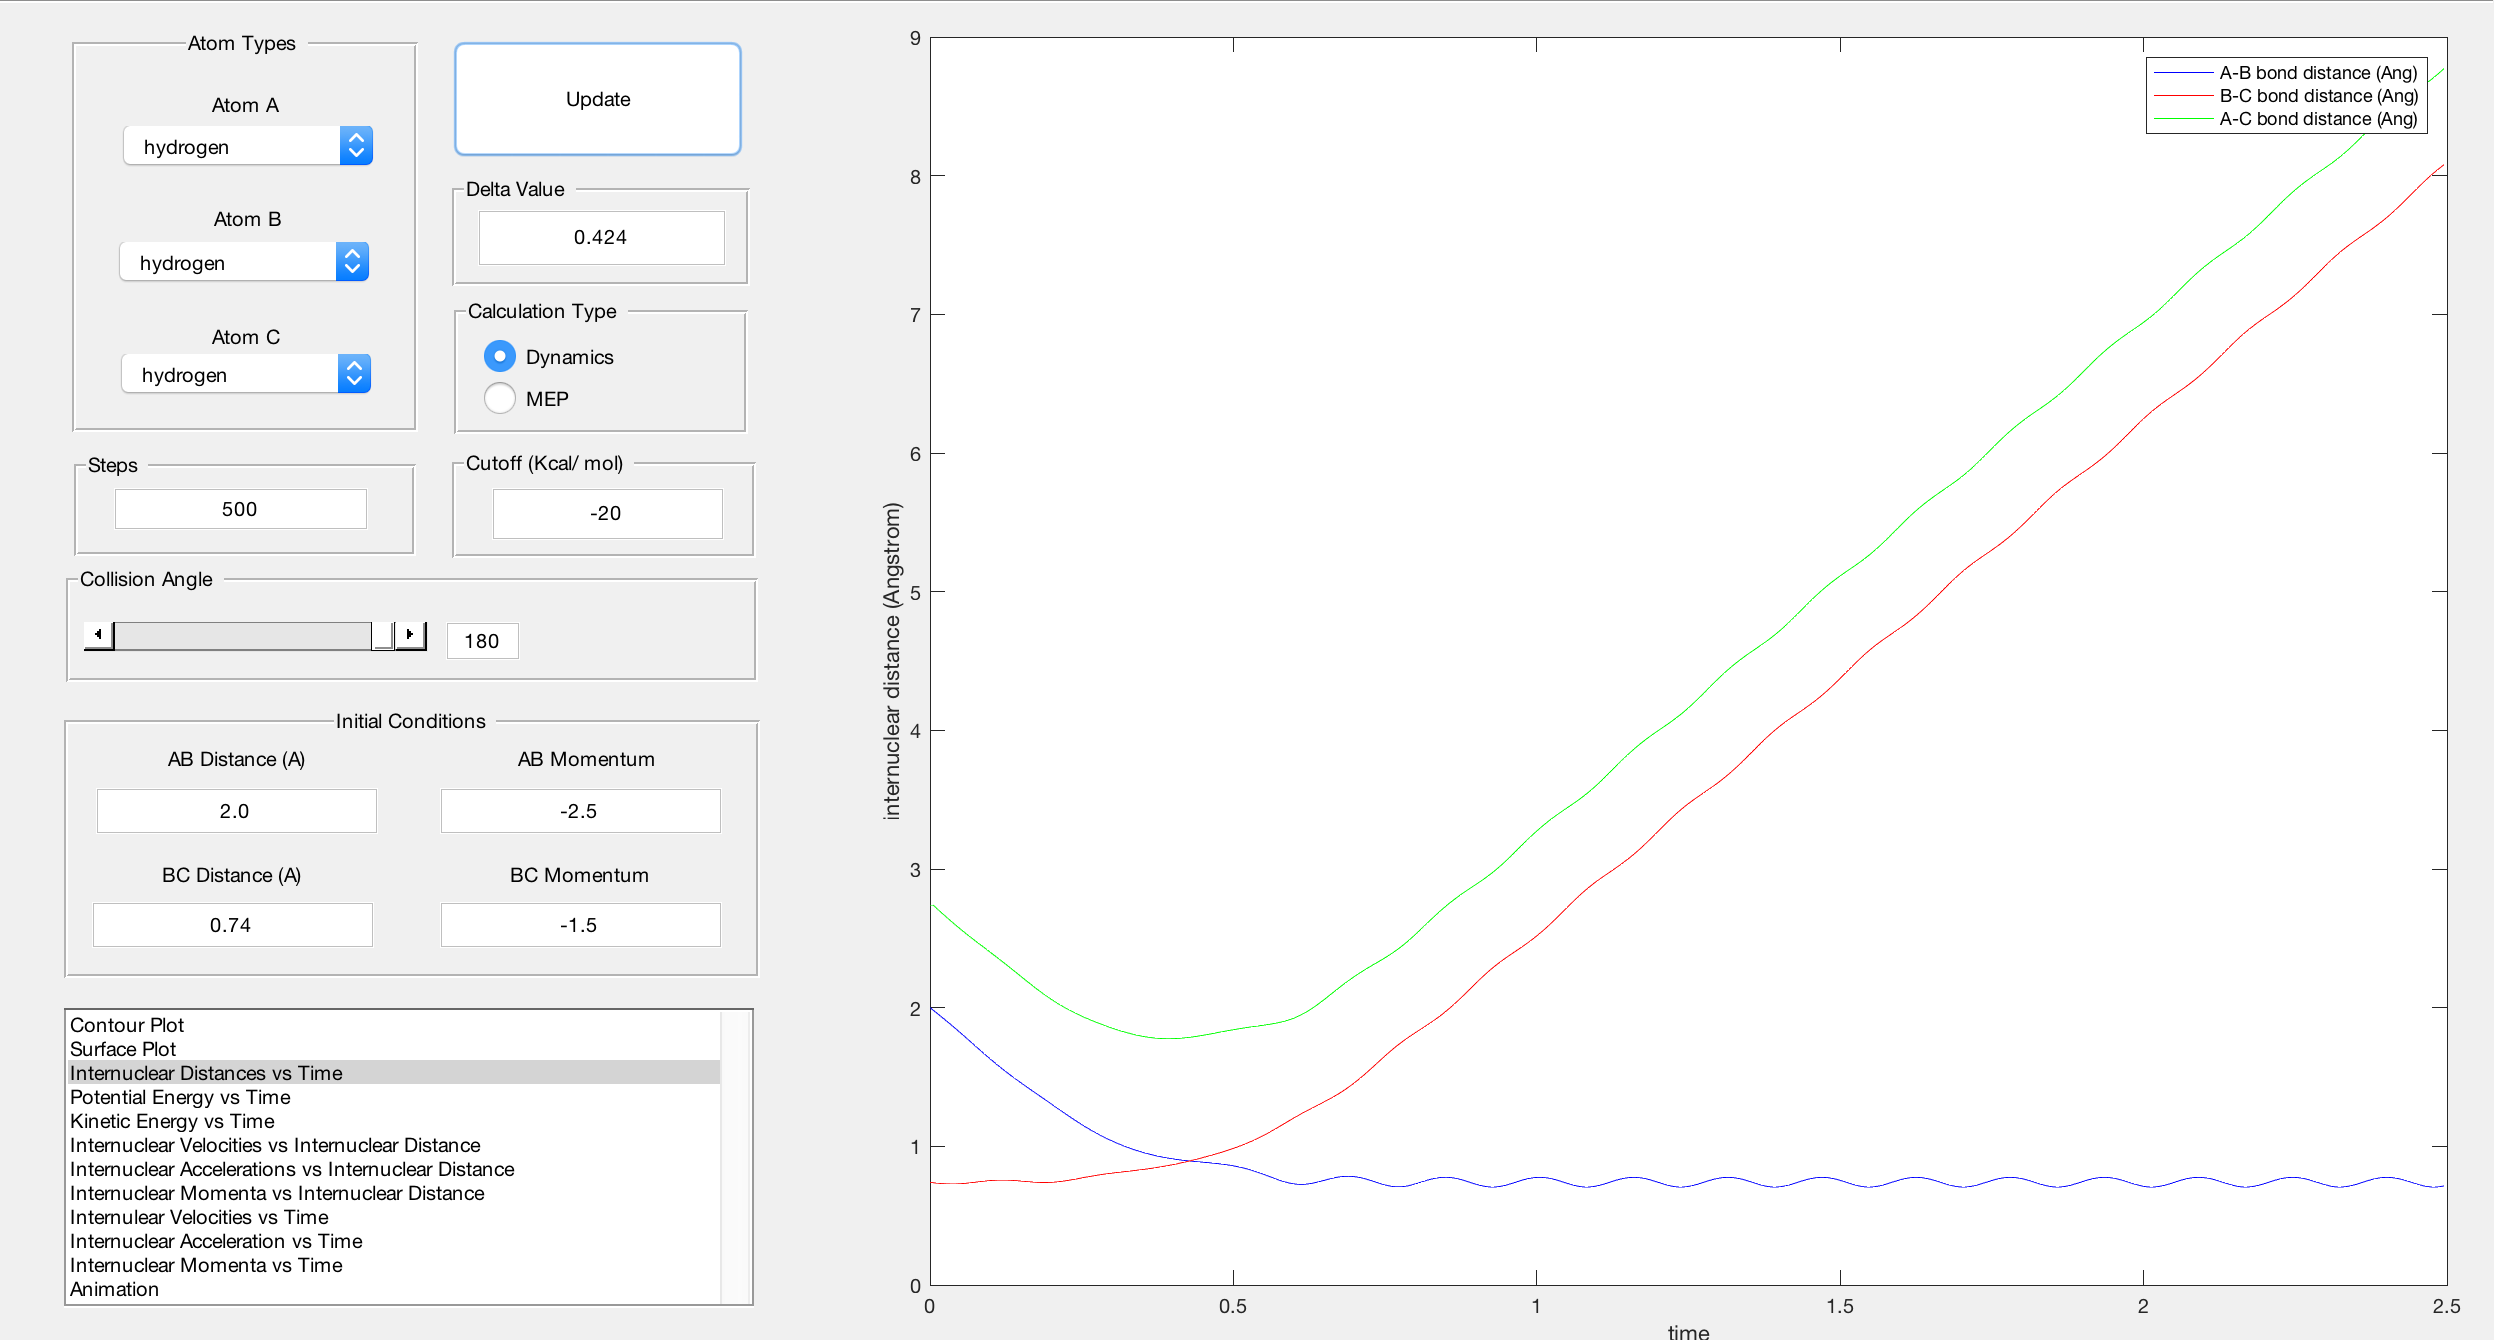The width and height of the screenshot is (2494, 1340).
Task: Click the collision angle slider right arrow
Action: [410, 635]
